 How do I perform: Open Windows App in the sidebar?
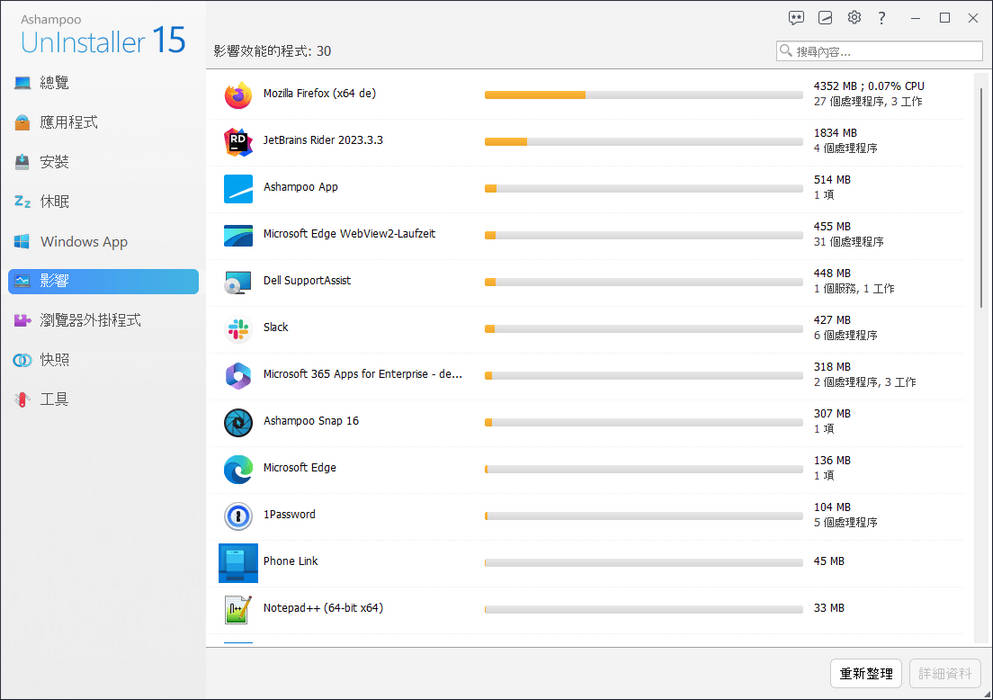point(83,242)
